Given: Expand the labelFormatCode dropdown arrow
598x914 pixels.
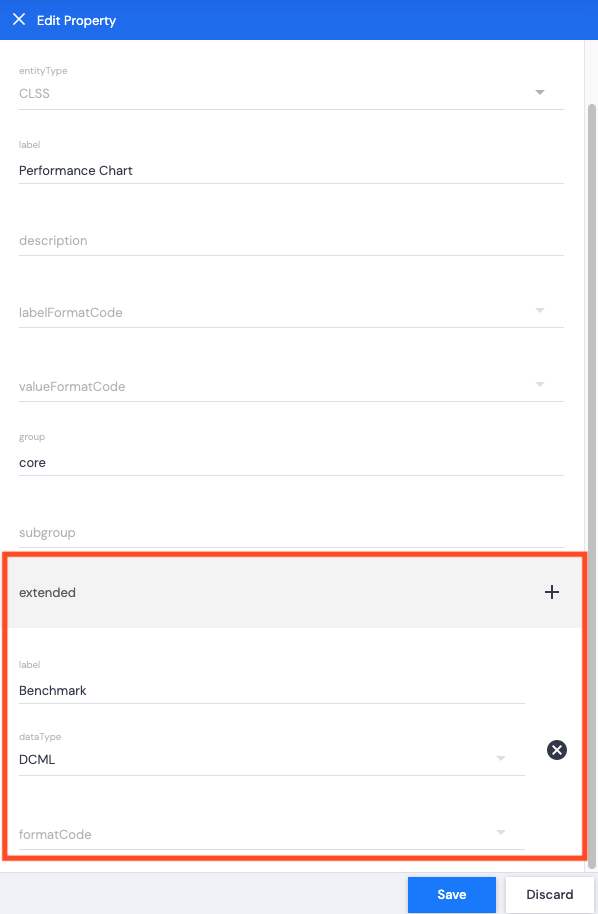Looking at the screenshot, I should (540, 311).
